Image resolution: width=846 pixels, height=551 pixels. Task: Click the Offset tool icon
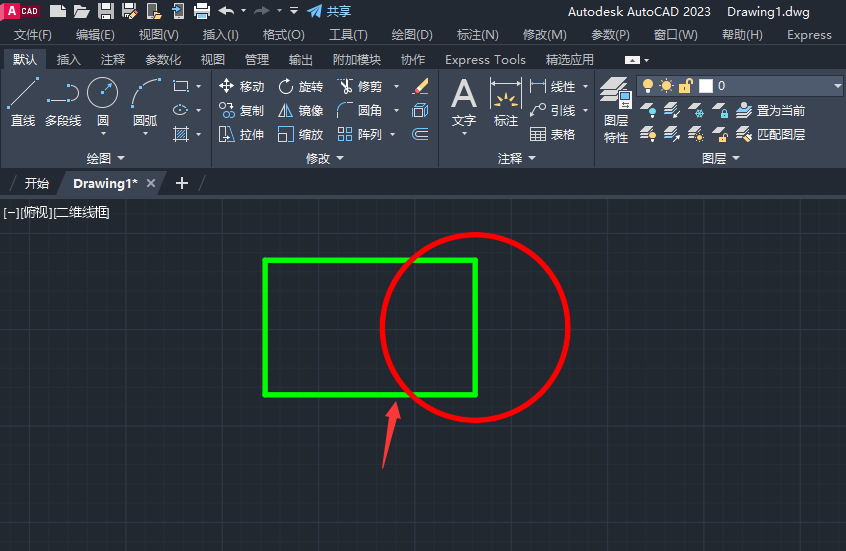420,134
